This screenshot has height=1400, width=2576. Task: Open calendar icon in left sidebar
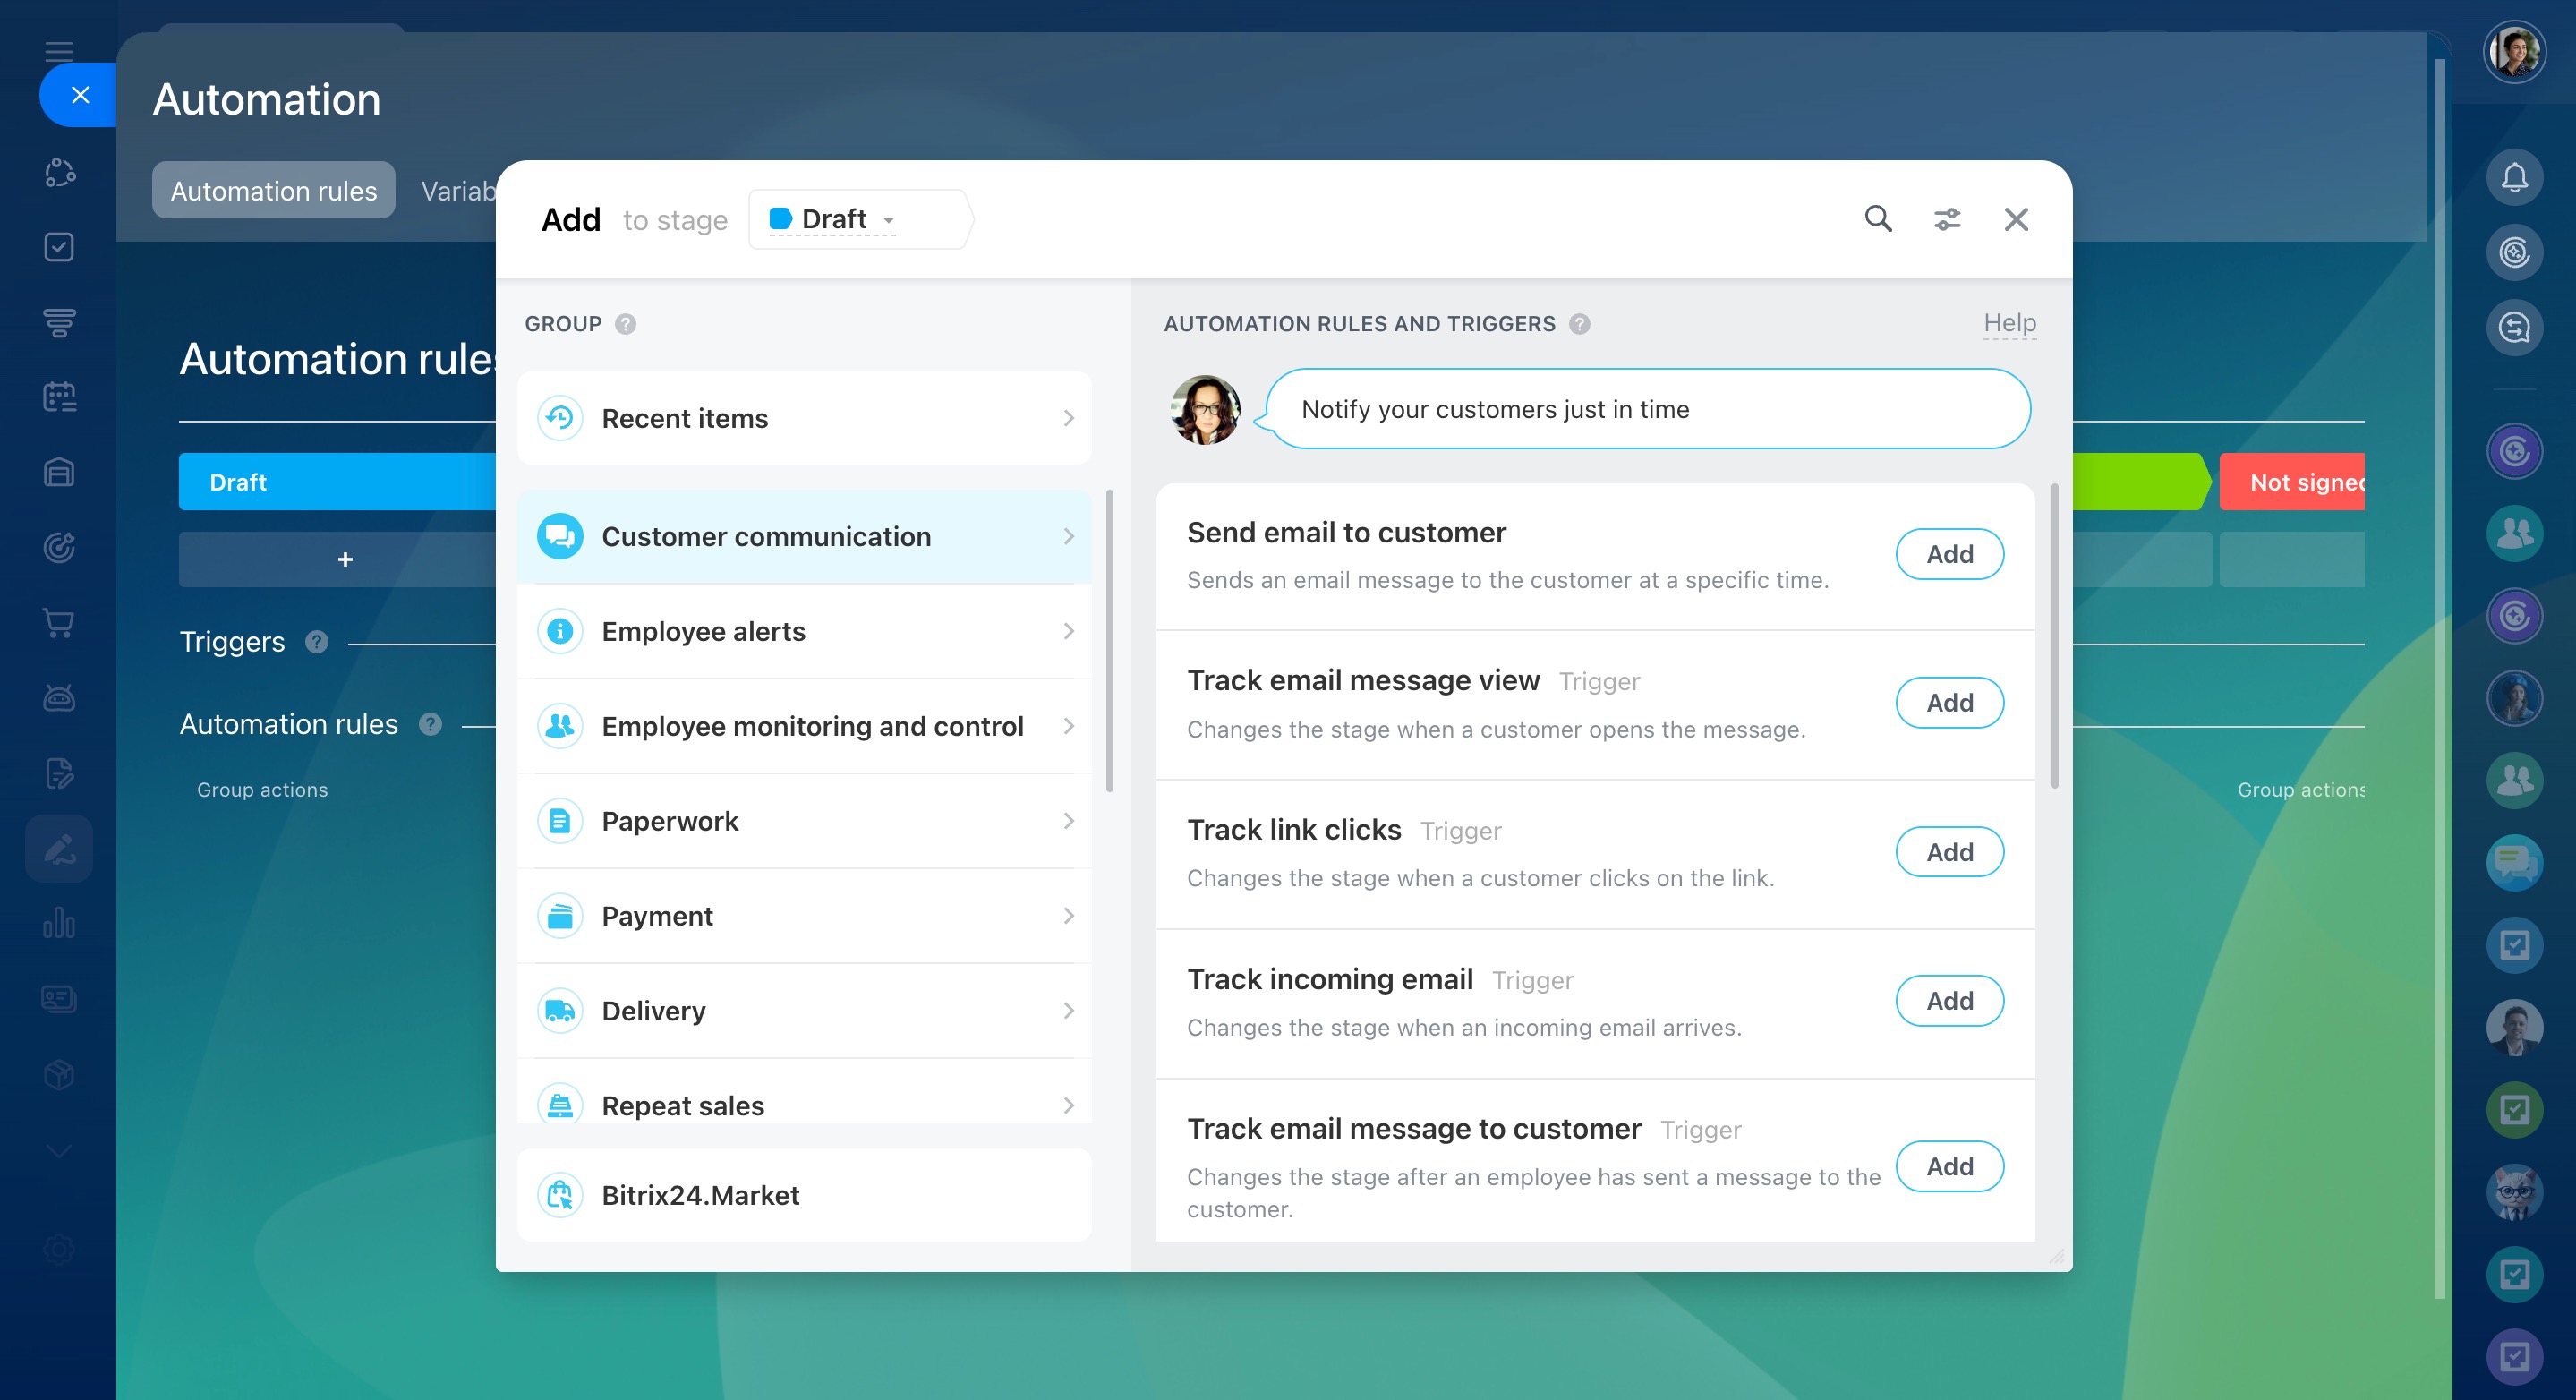coord(59,397)
